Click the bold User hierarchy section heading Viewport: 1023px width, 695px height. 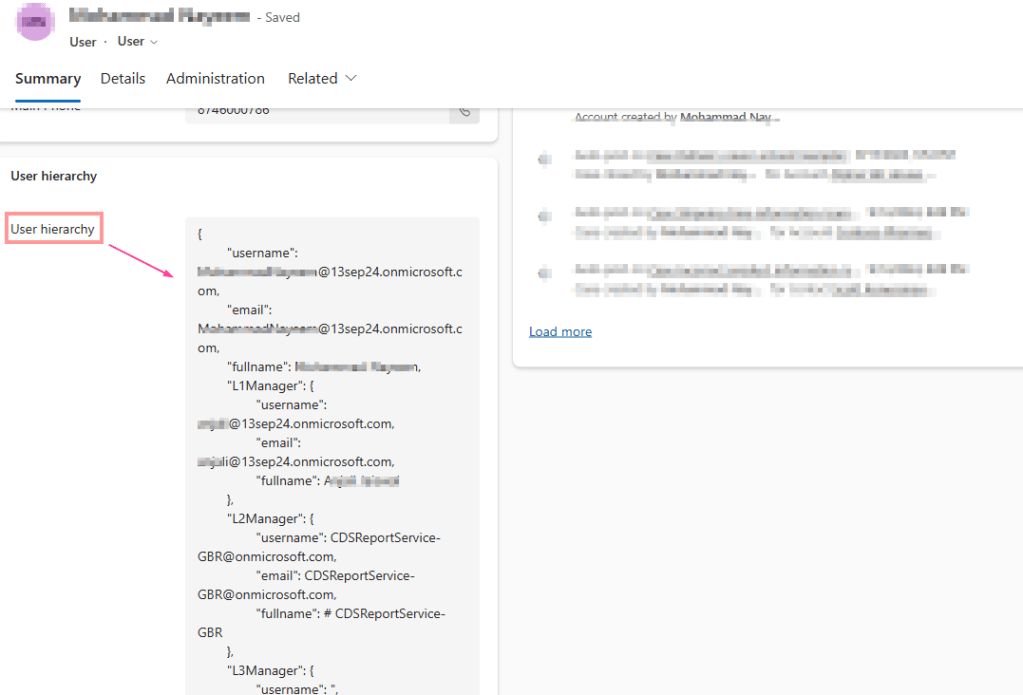click(x=54, y=176)
